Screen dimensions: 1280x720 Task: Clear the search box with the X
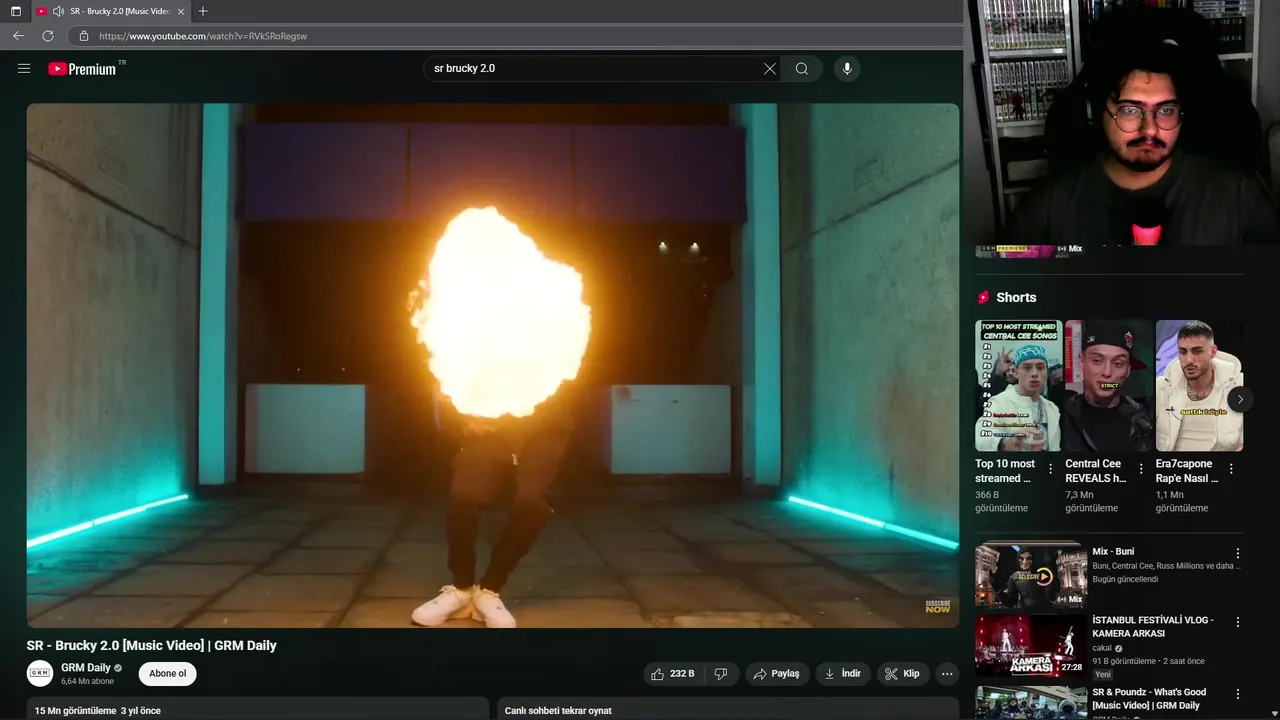[x=769, y=68]
